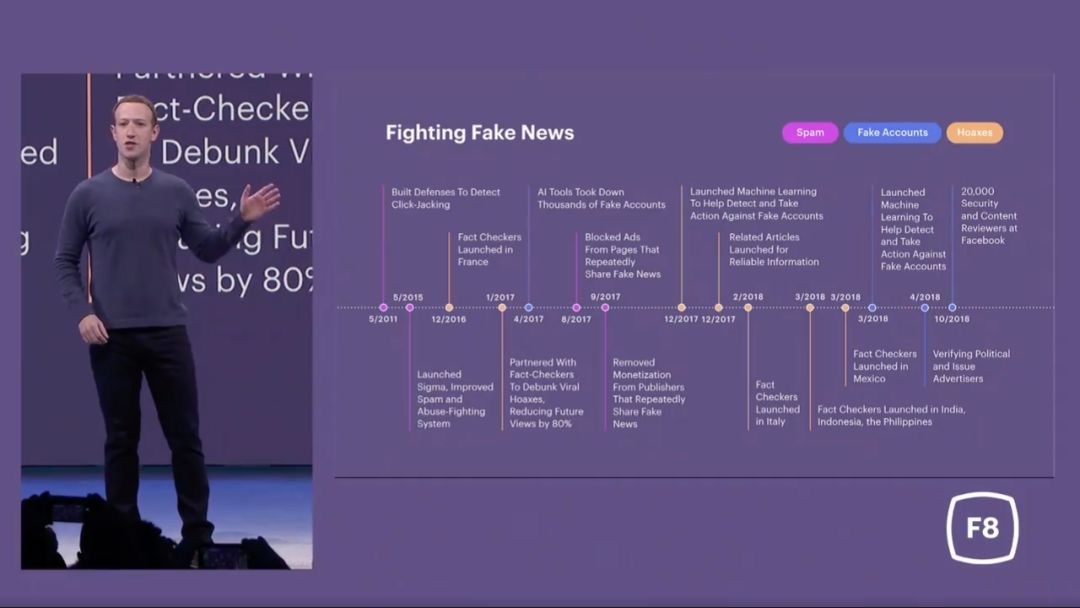
Task: Select the pink Spam legend pill
Action: pyautogui.click(x=810, y=133)
